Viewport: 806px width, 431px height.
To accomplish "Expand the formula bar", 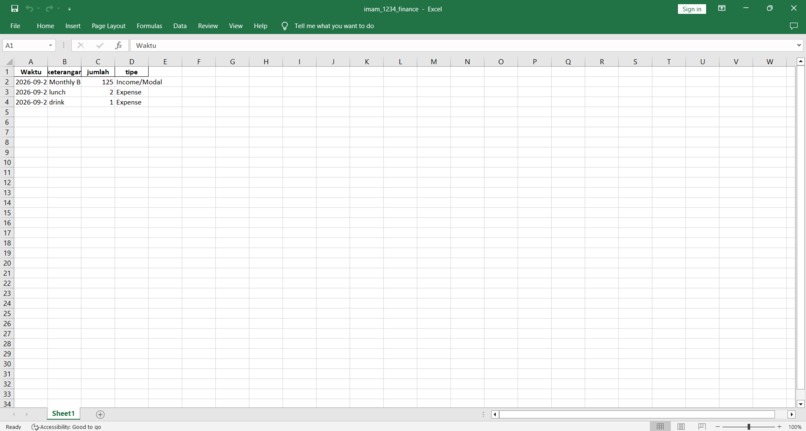I will [x=799, y=45].
